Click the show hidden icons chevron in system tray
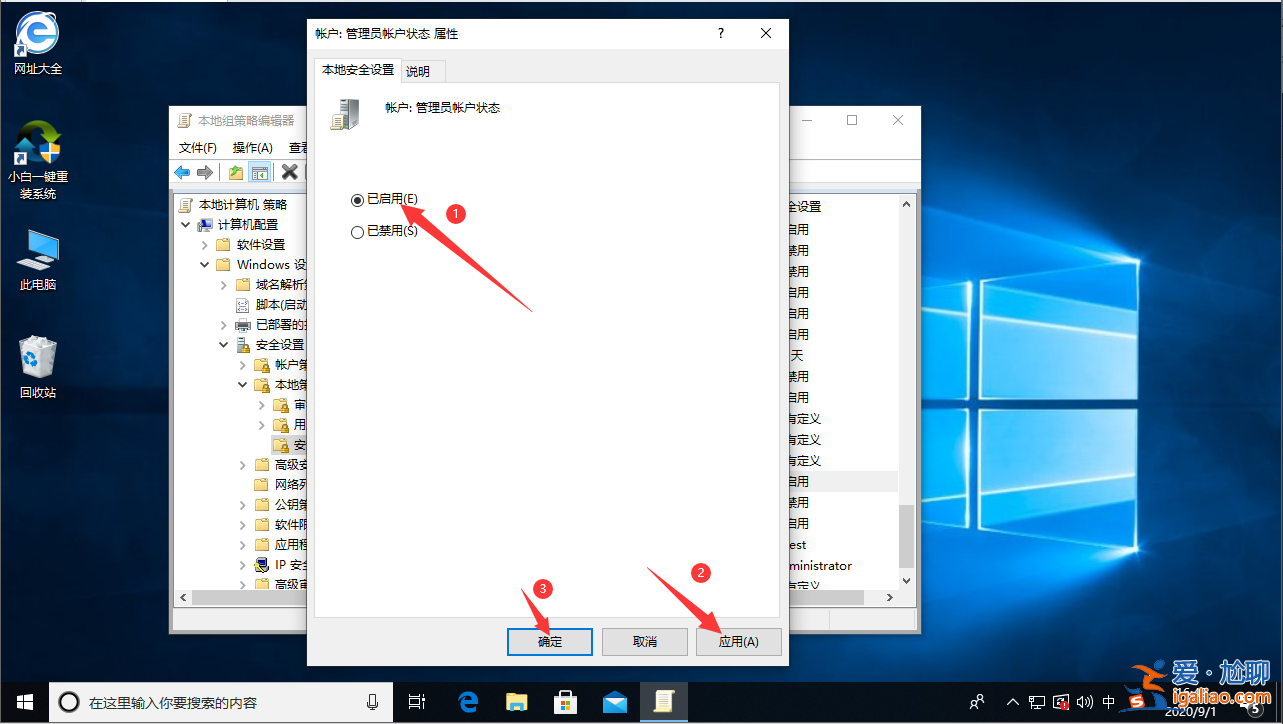 [x=1012, y=701]
